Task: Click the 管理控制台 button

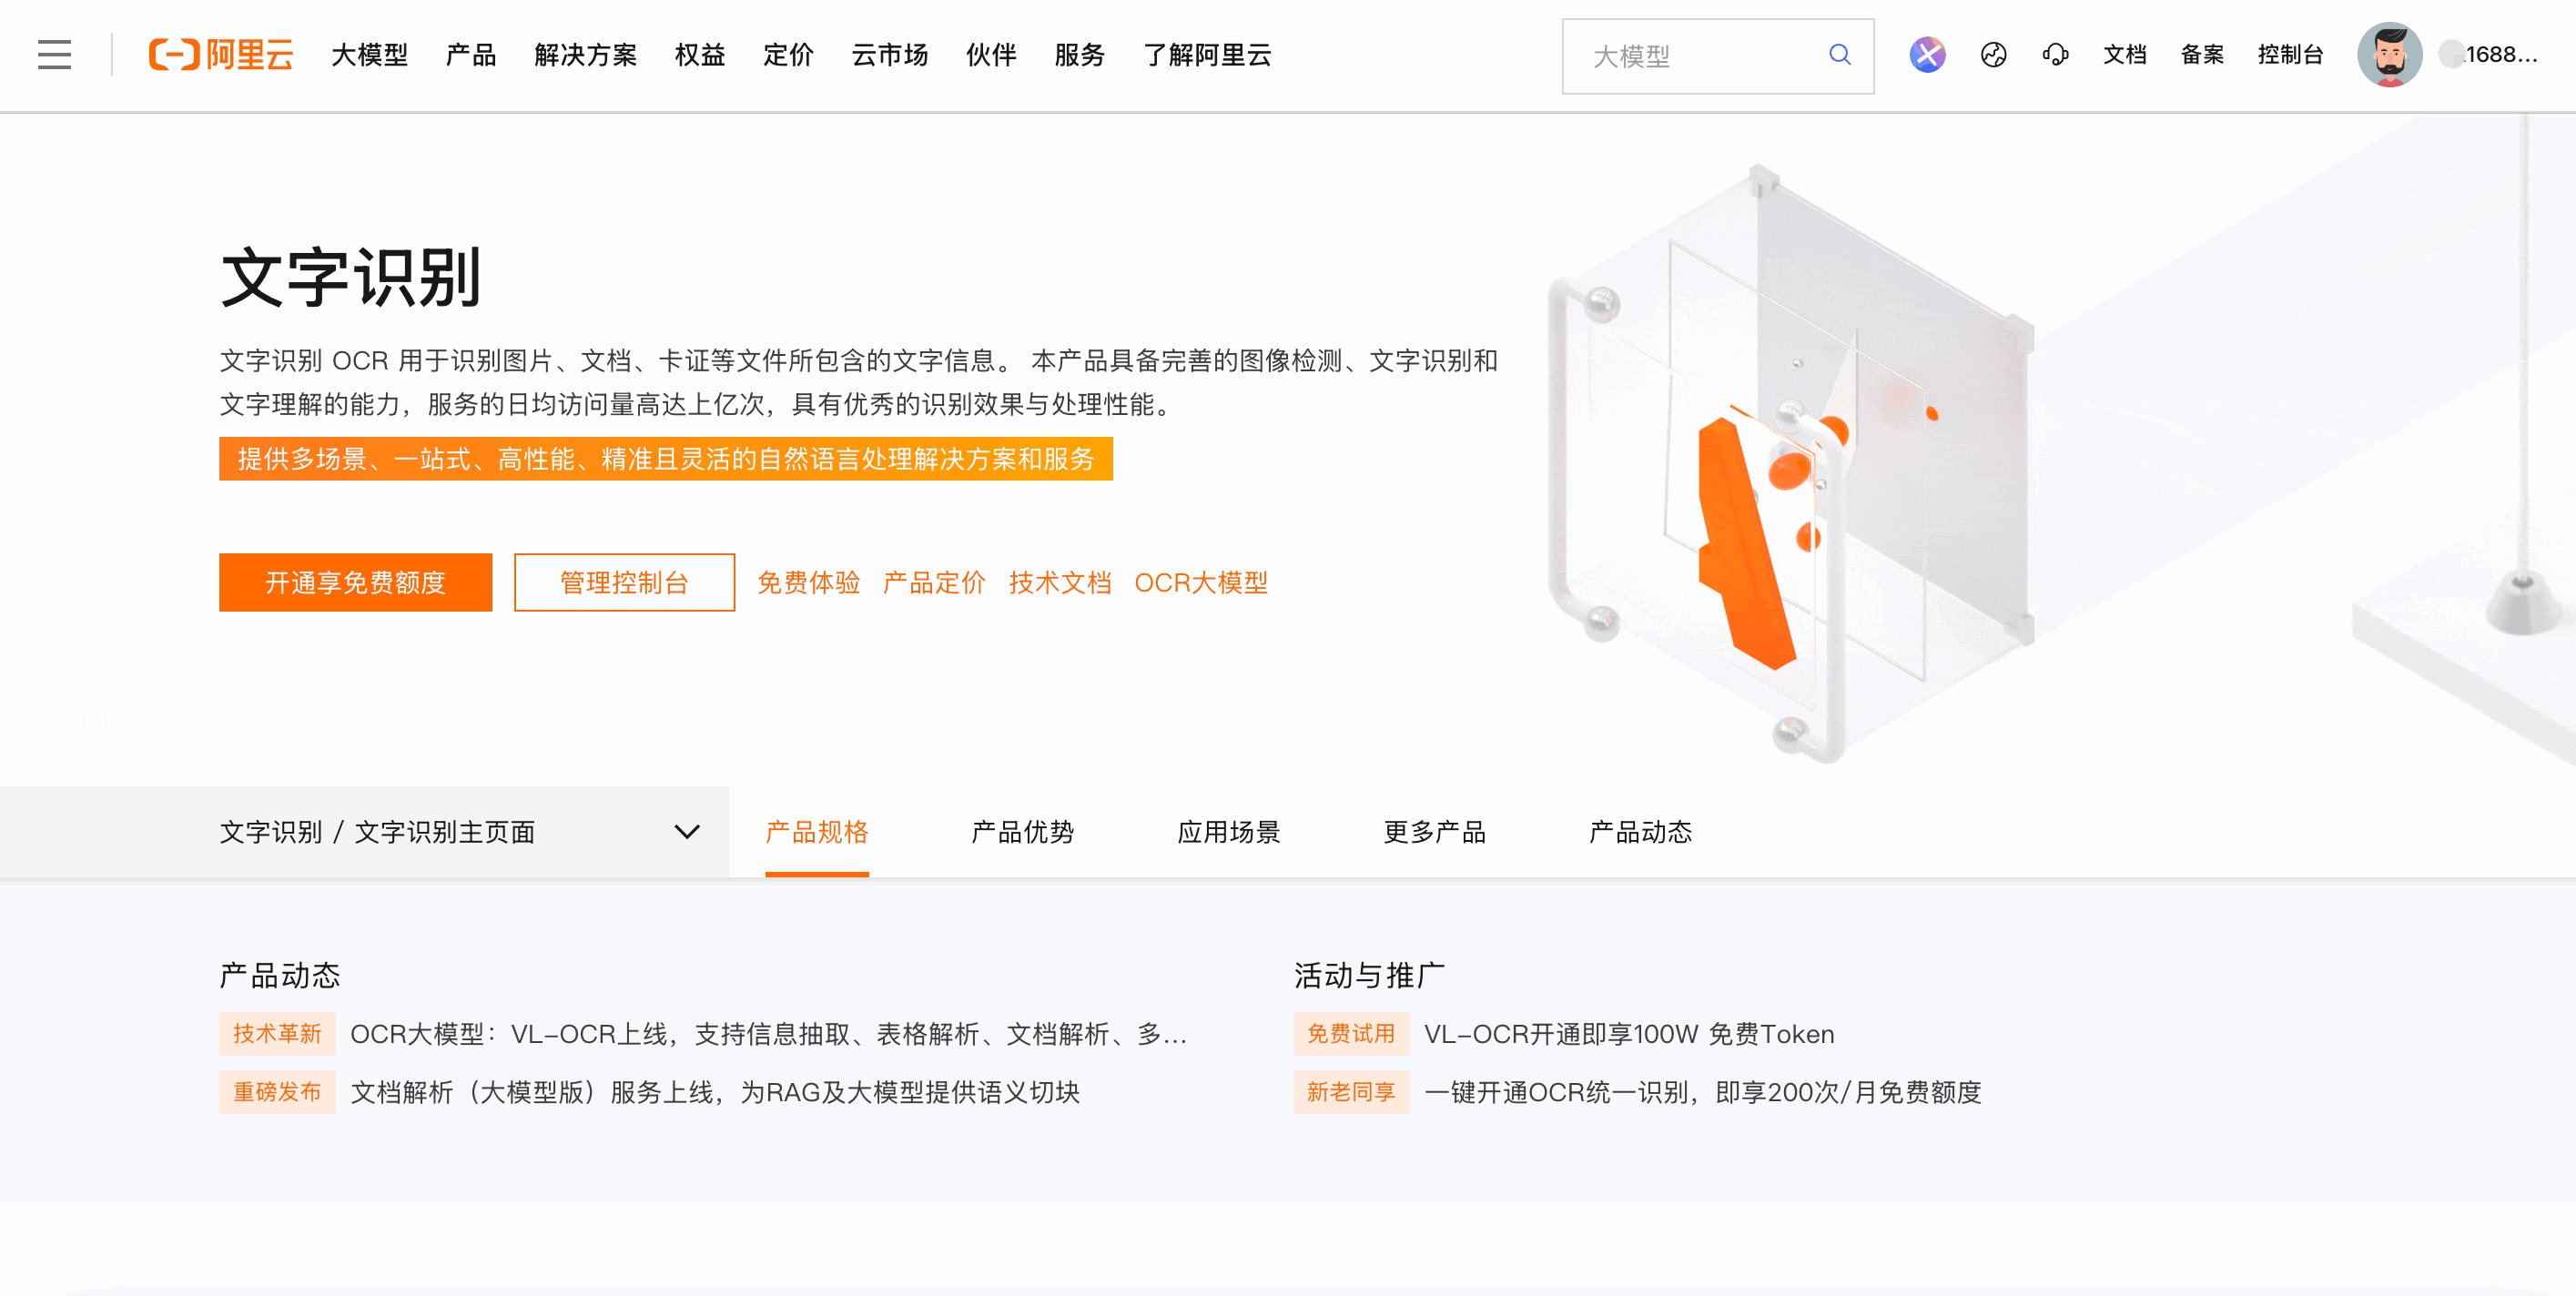Action: [x=624, y=582]
